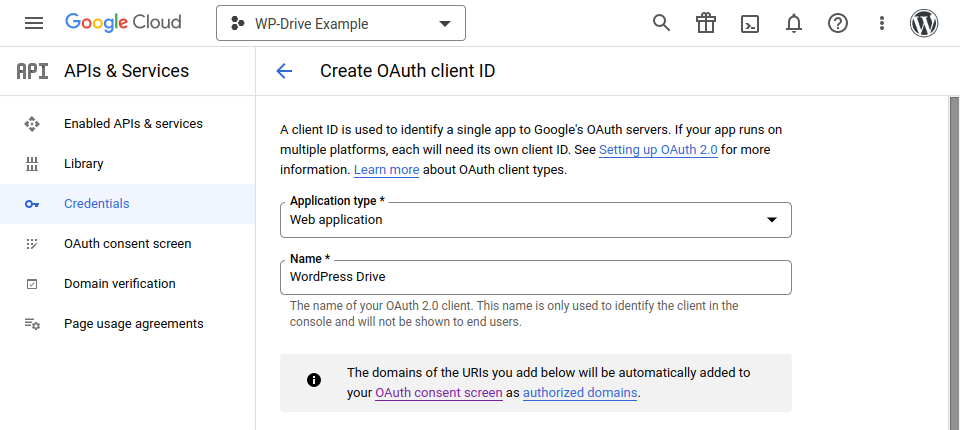Click the WordPress account avatar
Viewport: 960px width, 430px height.
pos(924,23)
